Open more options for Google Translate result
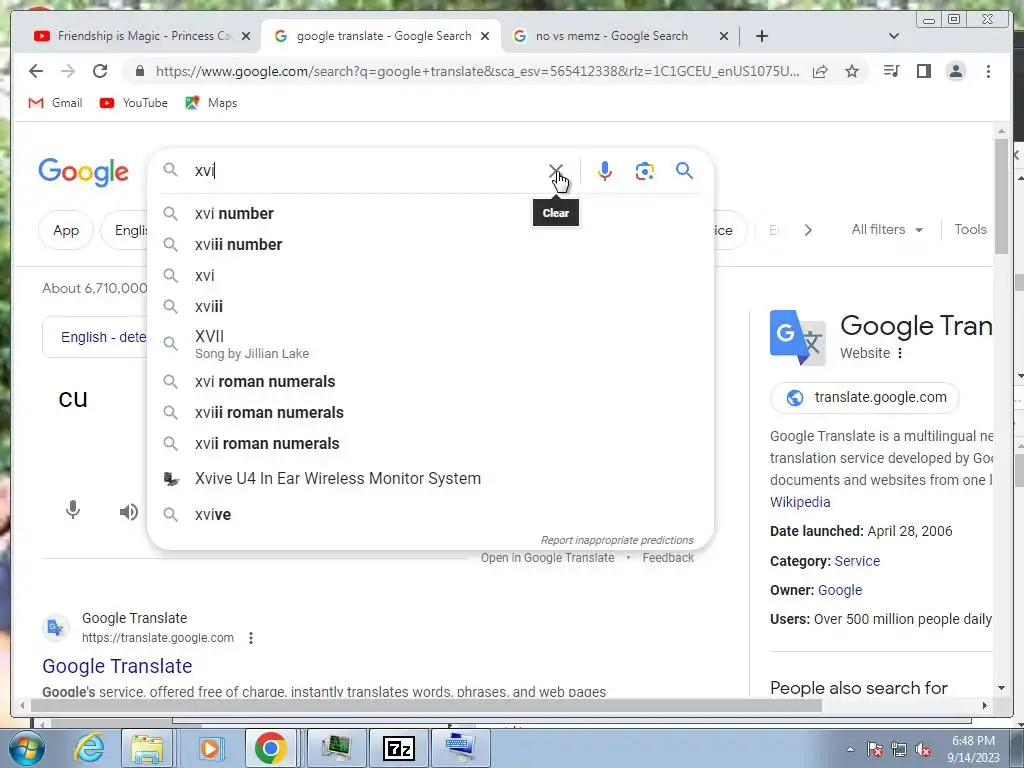 (x=251, y=638)
